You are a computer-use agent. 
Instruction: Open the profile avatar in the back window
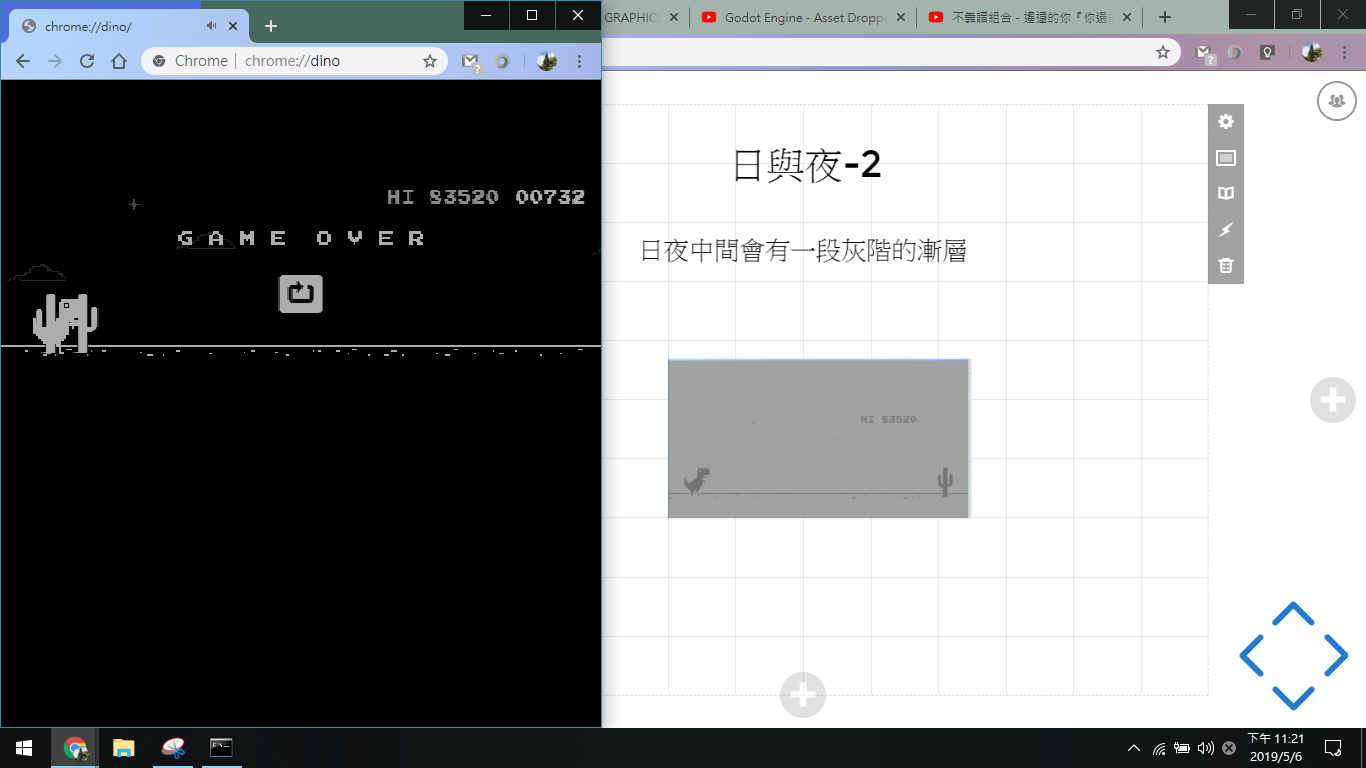[x=1312, y=52]
